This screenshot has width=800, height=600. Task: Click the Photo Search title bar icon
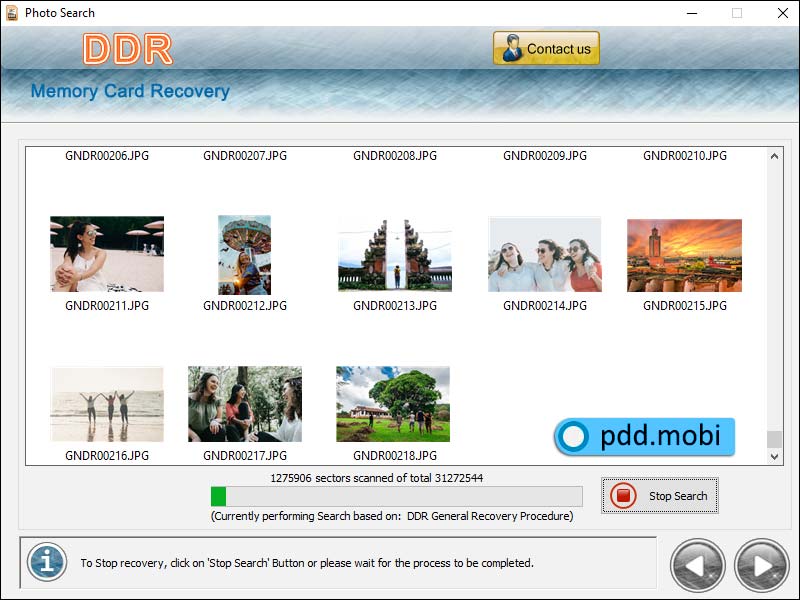[x=11, y=13]
